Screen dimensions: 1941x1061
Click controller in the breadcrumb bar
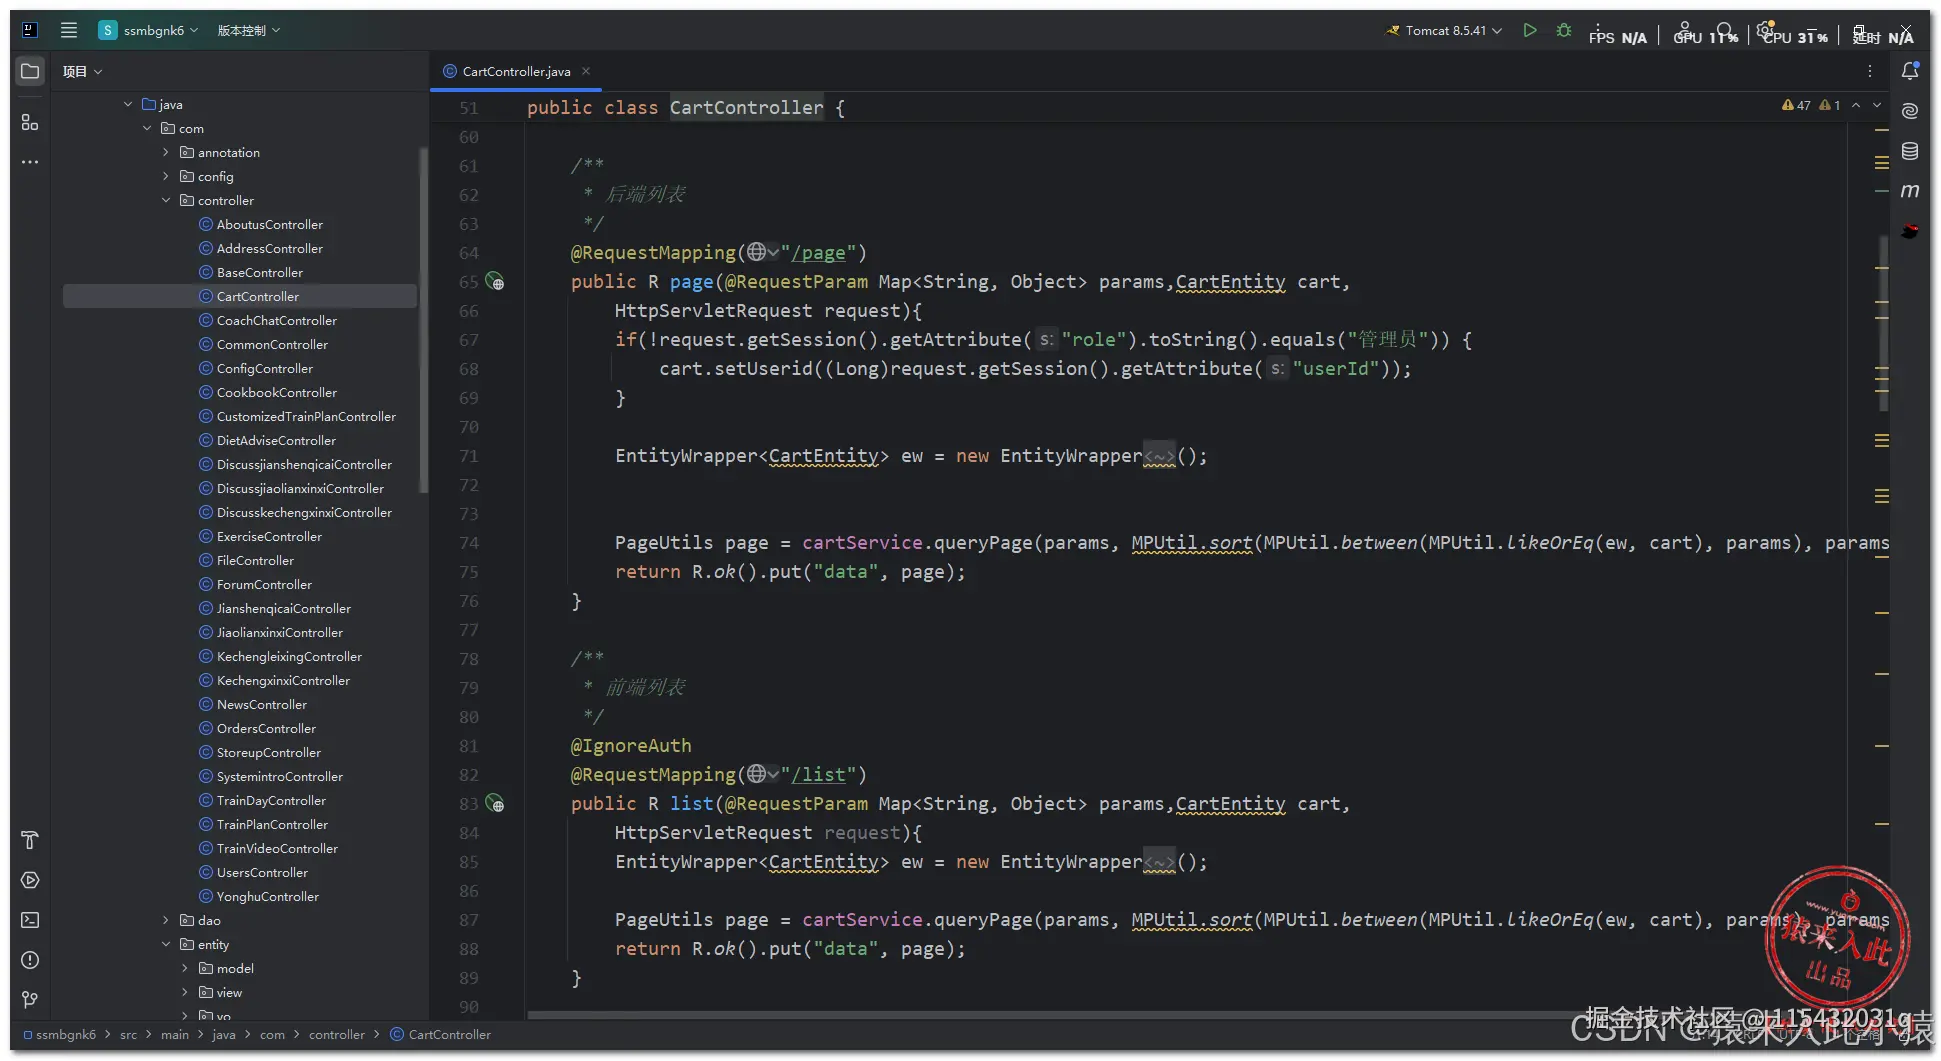[x=337, y=1034]
